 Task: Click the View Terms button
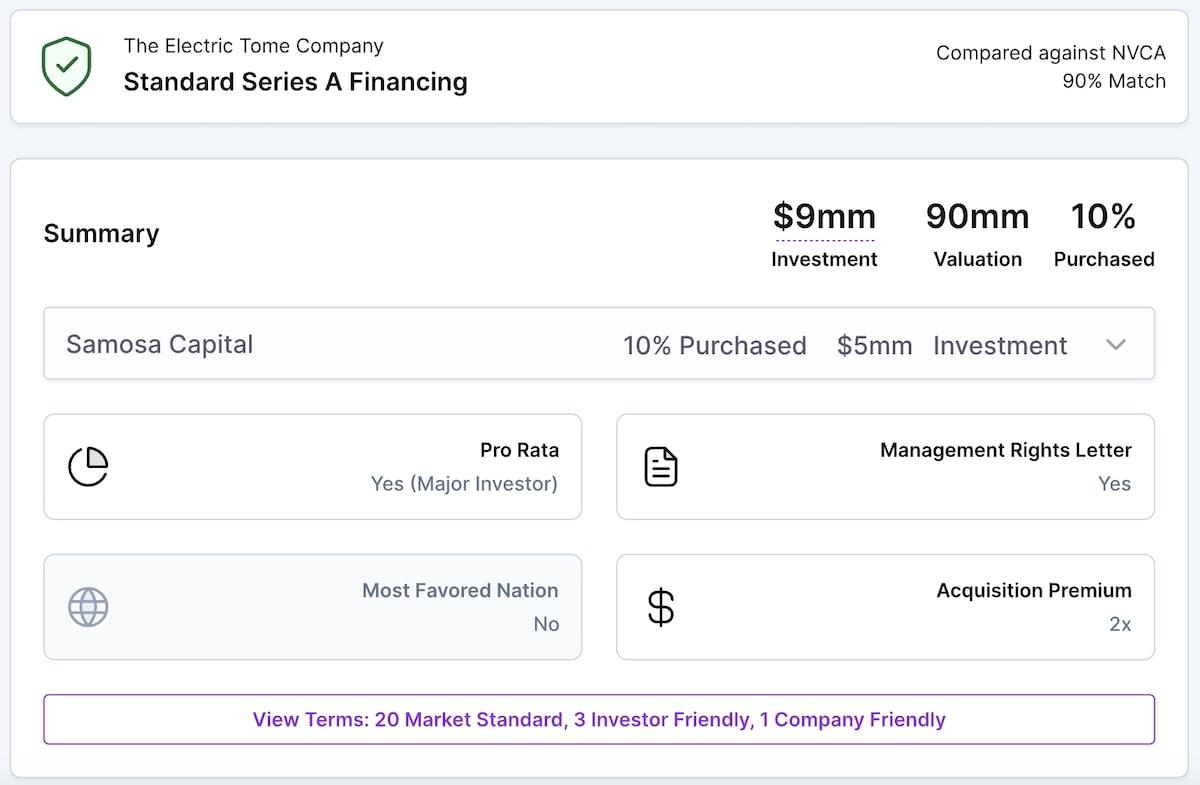tap(598, 719)
